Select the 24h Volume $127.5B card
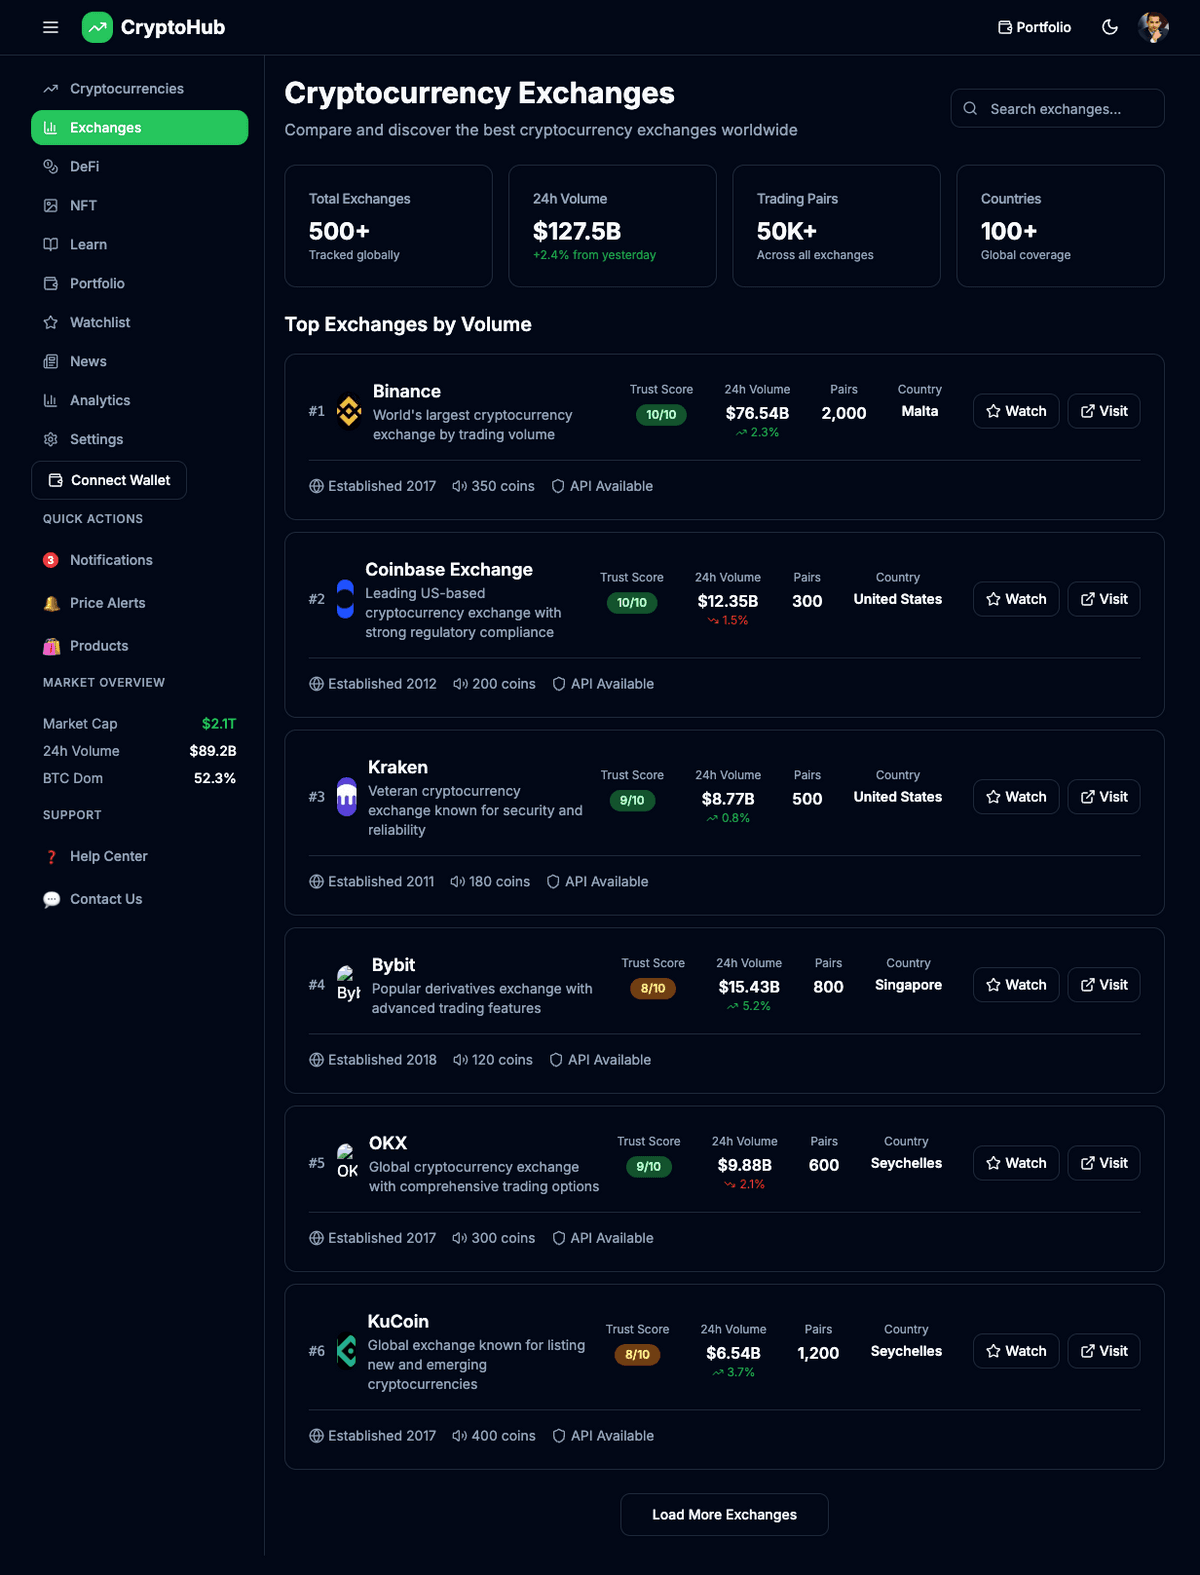1200x1575 pixels. click(x=612, y=226)
